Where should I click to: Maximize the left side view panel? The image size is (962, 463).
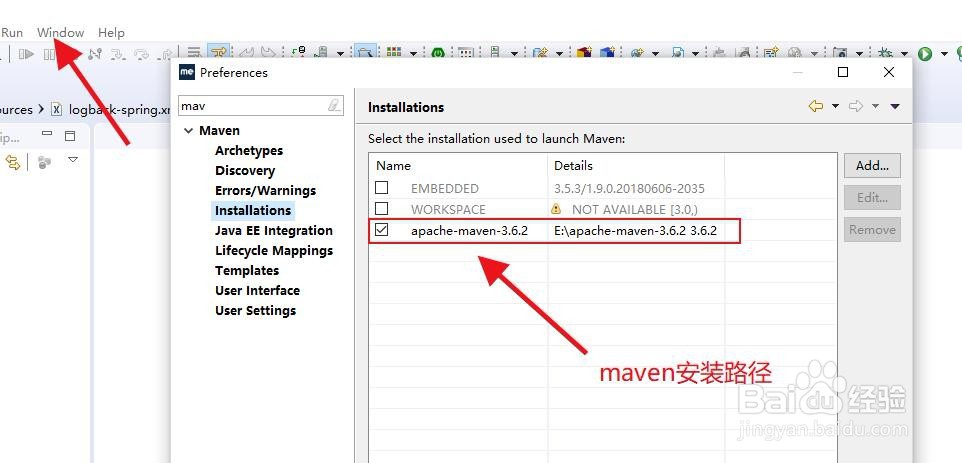click(x=70, y=136)
